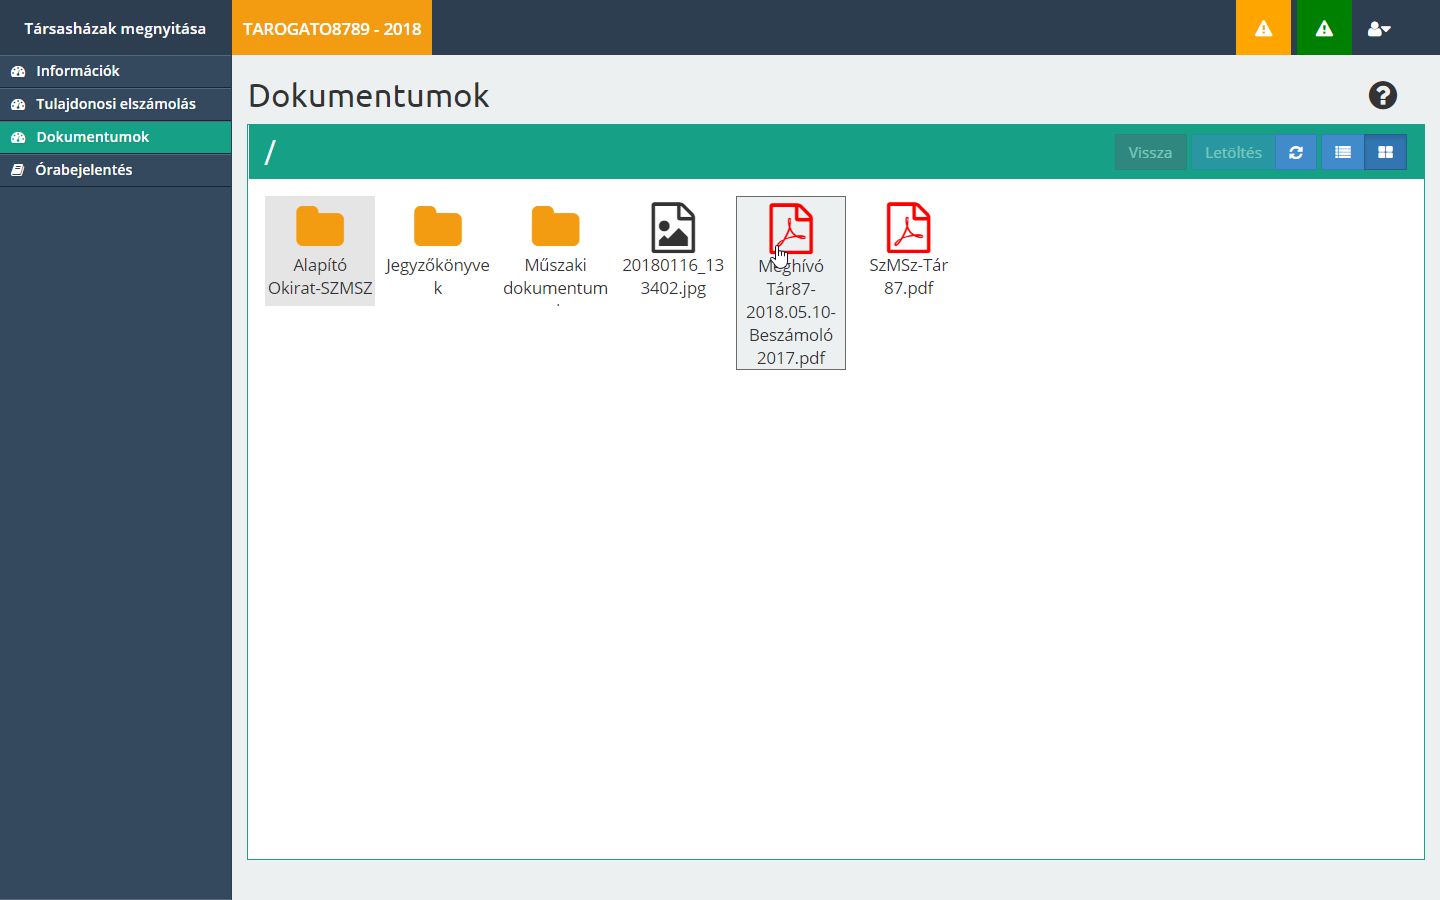Click the refresh icon button
Viewport: 1440px width, 900px height.
coord(1296,152)
